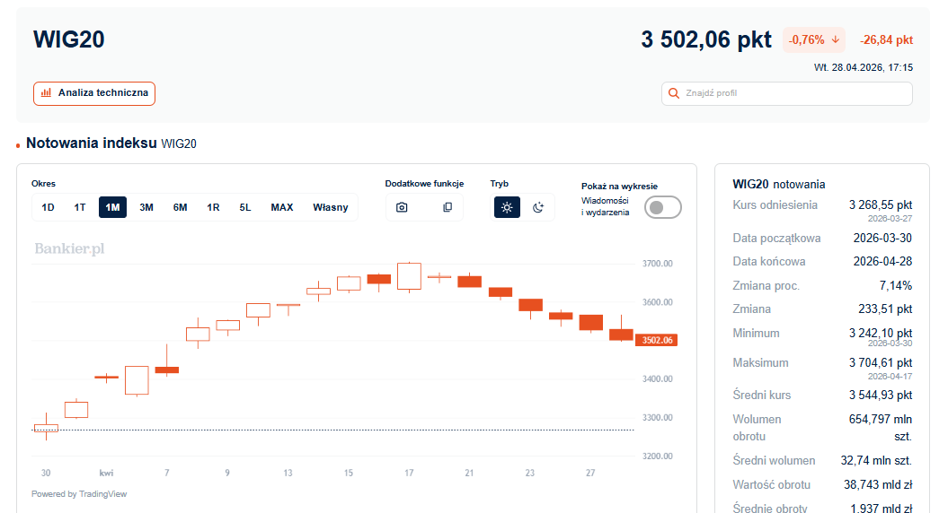
Task: Click the copy chart icon
Action: tap(447, 207)
